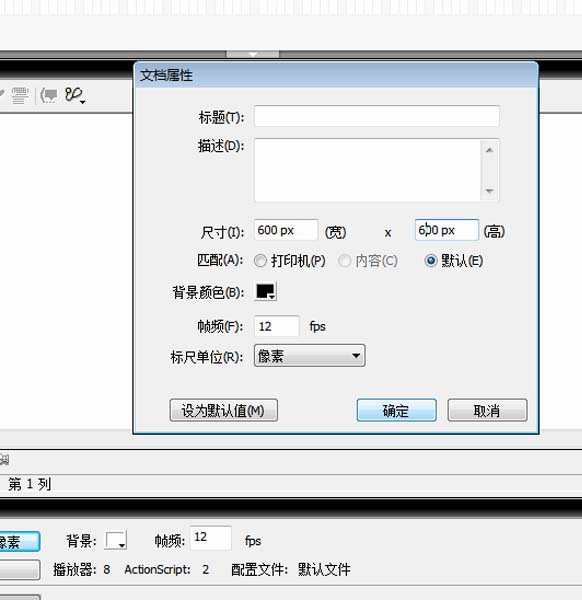Click inside the 描述(D) text area
The image size is (582, 600).
[x=367, y=170]
